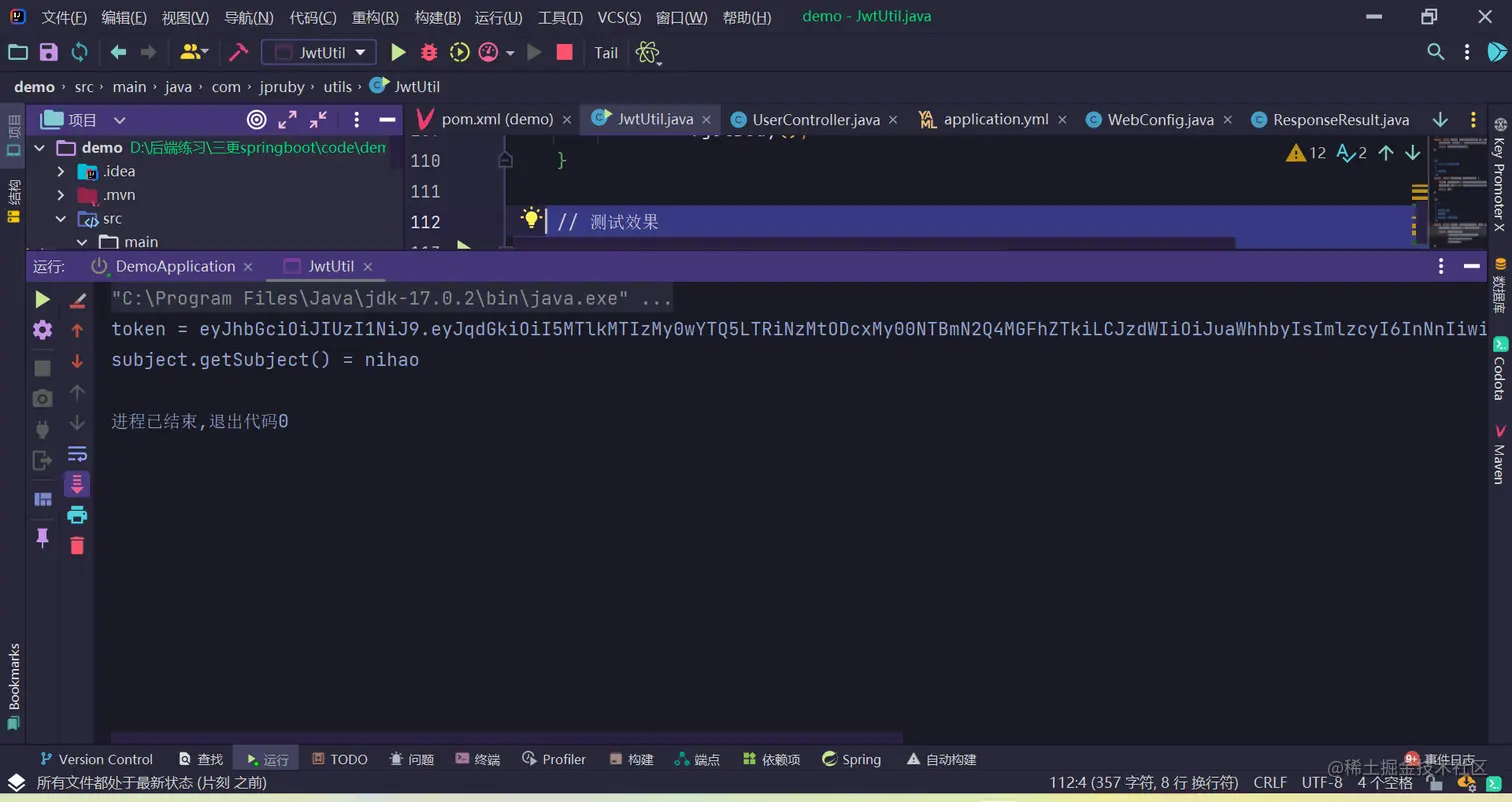Switch to application.yml tab
This screenshot has height=802, width=1512.
[995, 120]
